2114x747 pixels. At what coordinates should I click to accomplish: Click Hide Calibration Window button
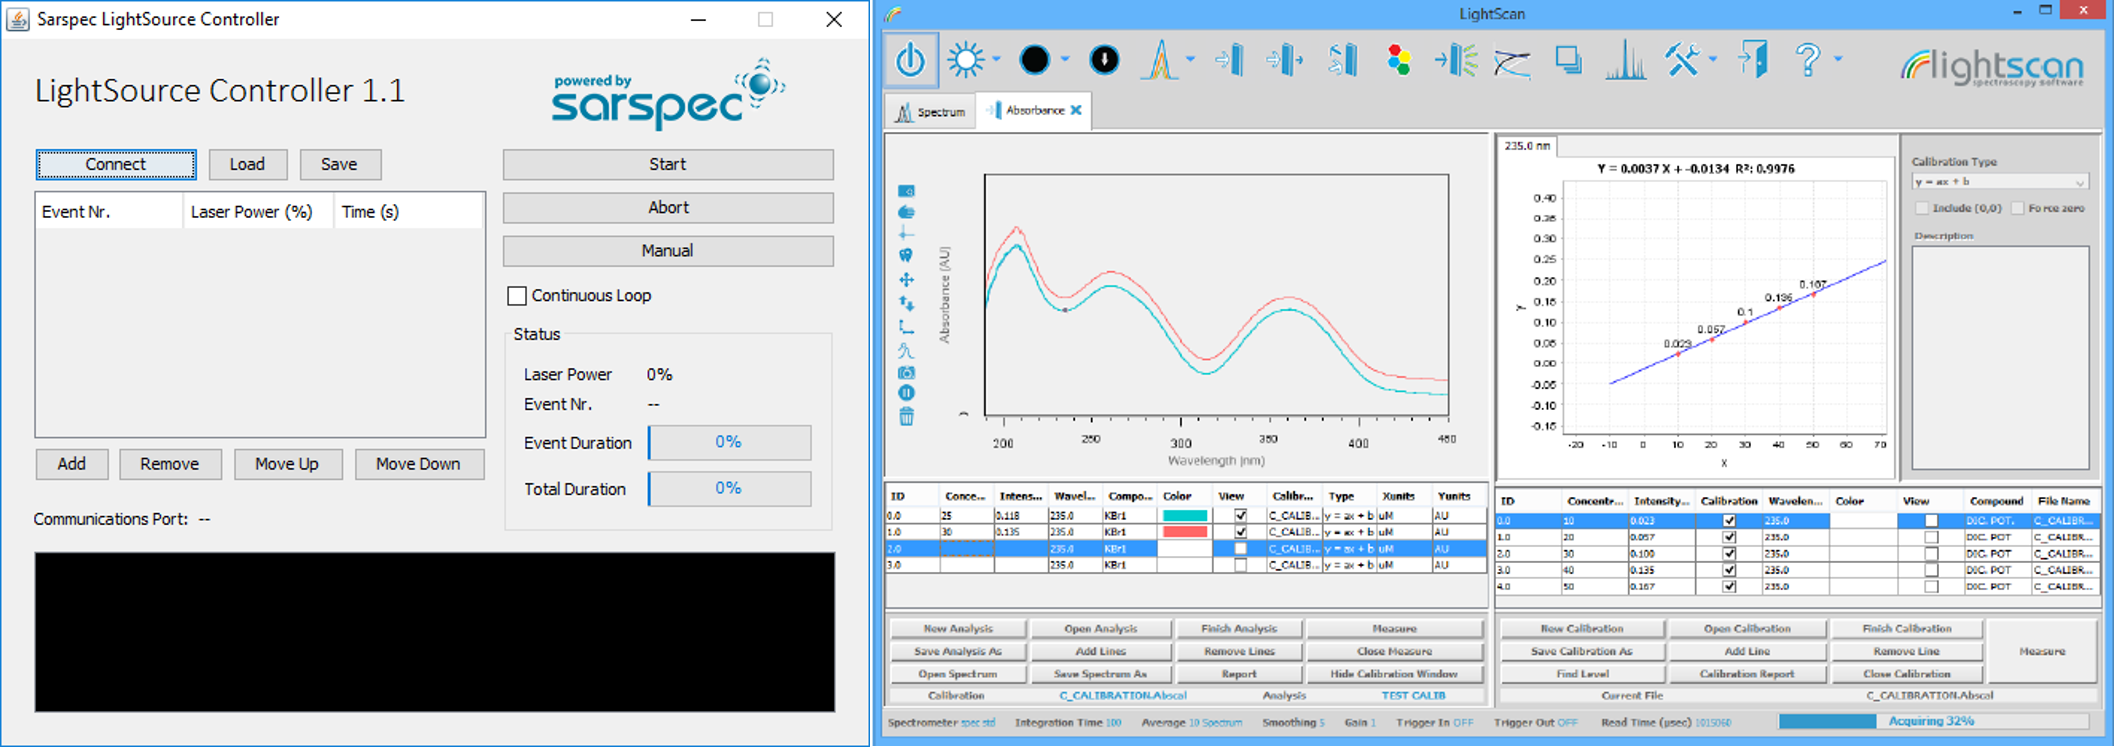tap(1394, 674)
